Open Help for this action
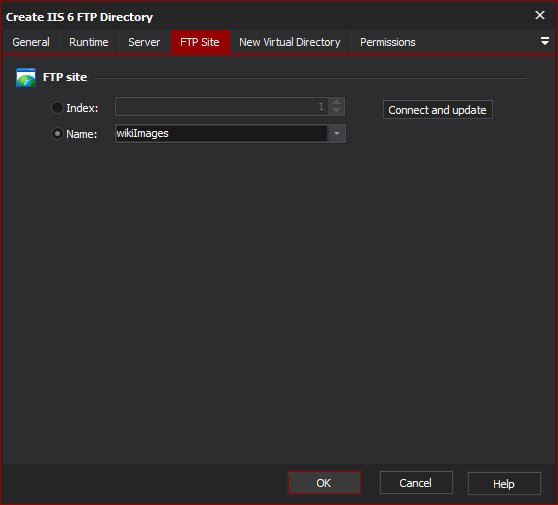 [x=504, y=483]
